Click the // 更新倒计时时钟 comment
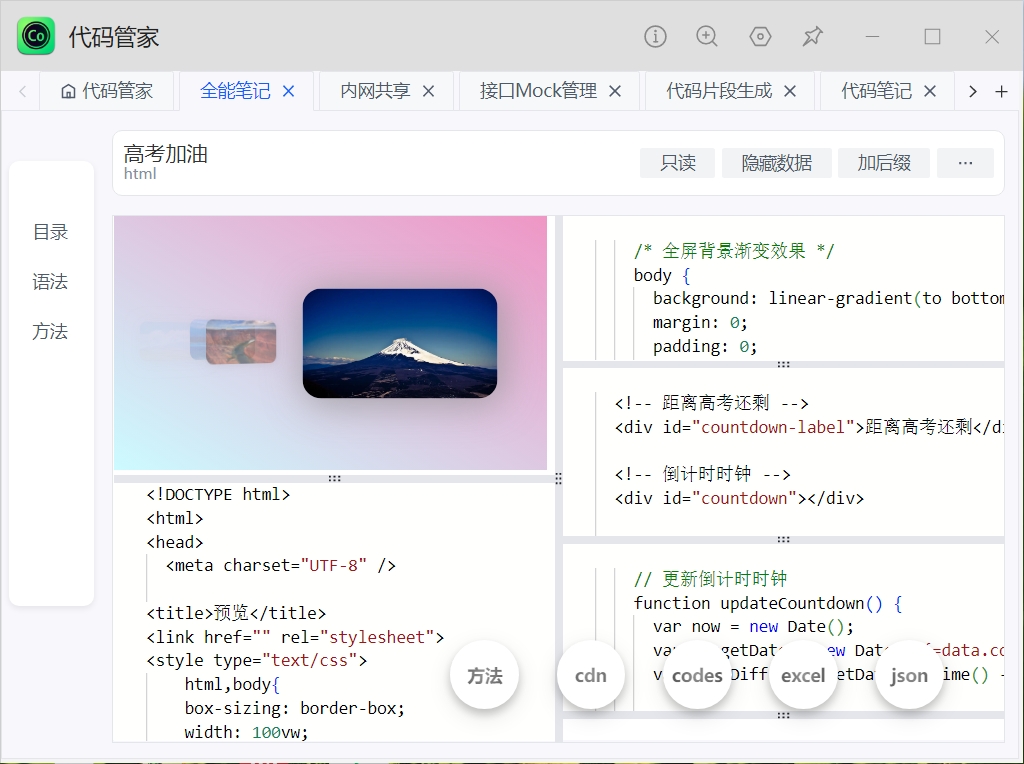 coord(711,579)
